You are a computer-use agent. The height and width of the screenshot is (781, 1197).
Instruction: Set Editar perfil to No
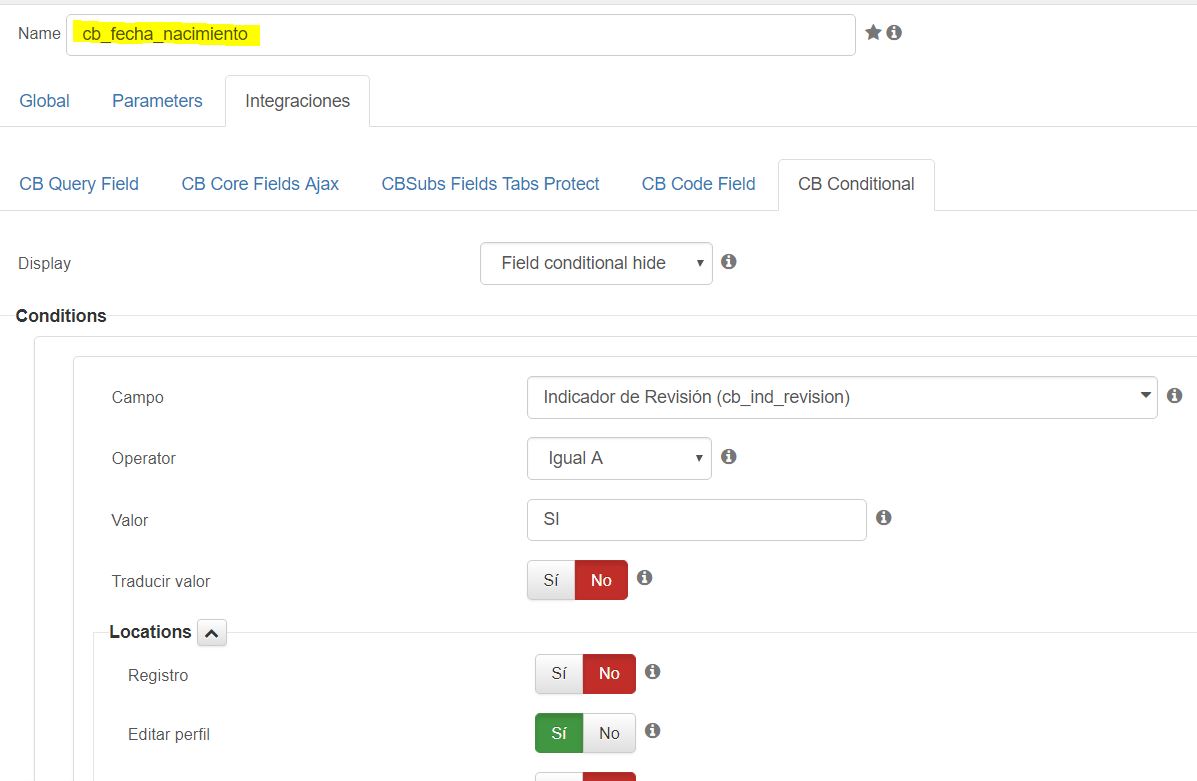pos(609,734)
